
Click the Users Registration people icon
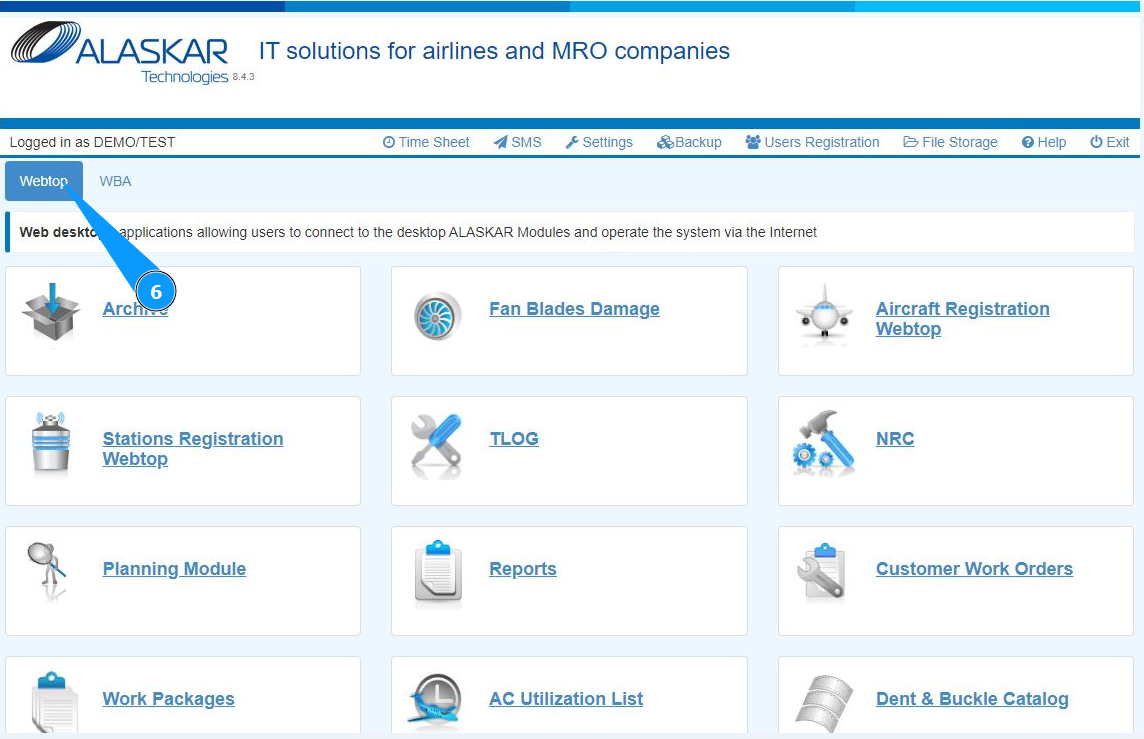pos(753,142)
